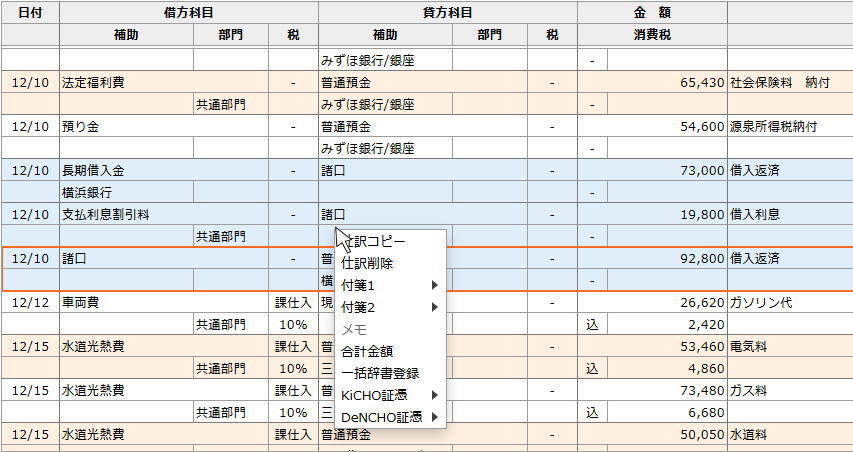Select the 預り金 debit account cell
The height and width of the screenshot is (452, 853).
point(126,126)
